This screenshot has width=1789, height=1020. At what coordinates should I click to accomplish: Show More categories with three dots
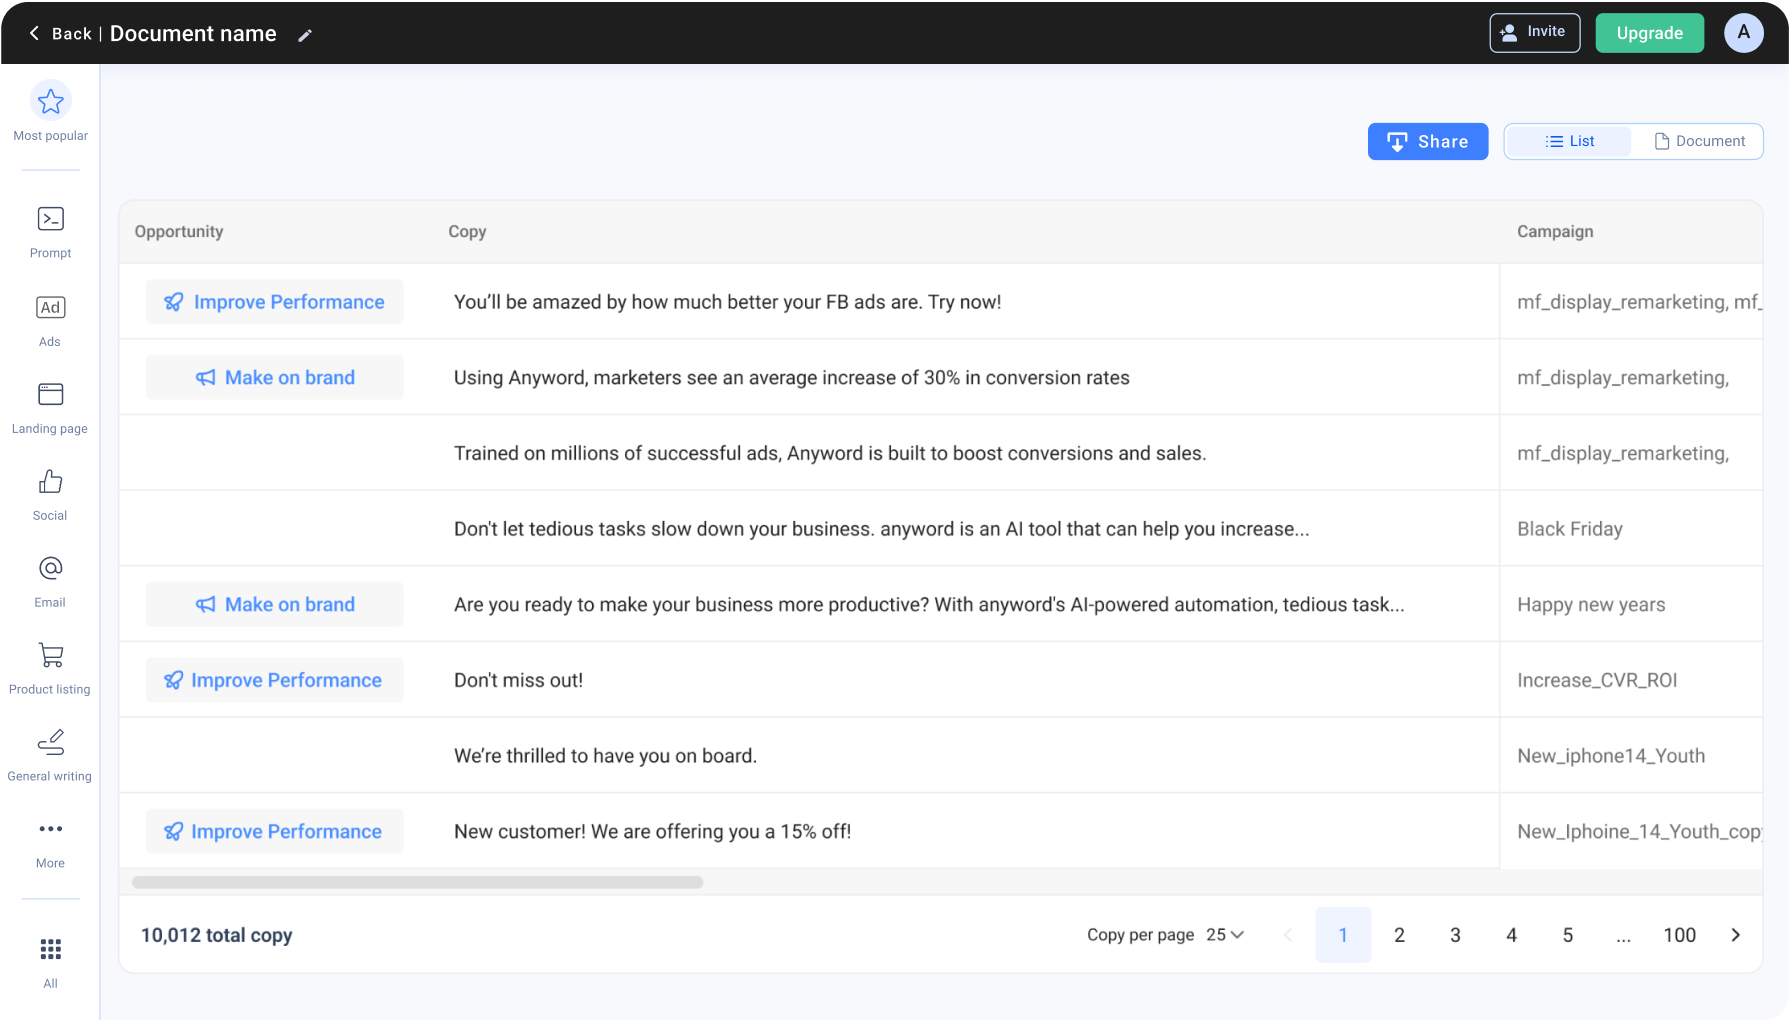(x=50, y=829)
